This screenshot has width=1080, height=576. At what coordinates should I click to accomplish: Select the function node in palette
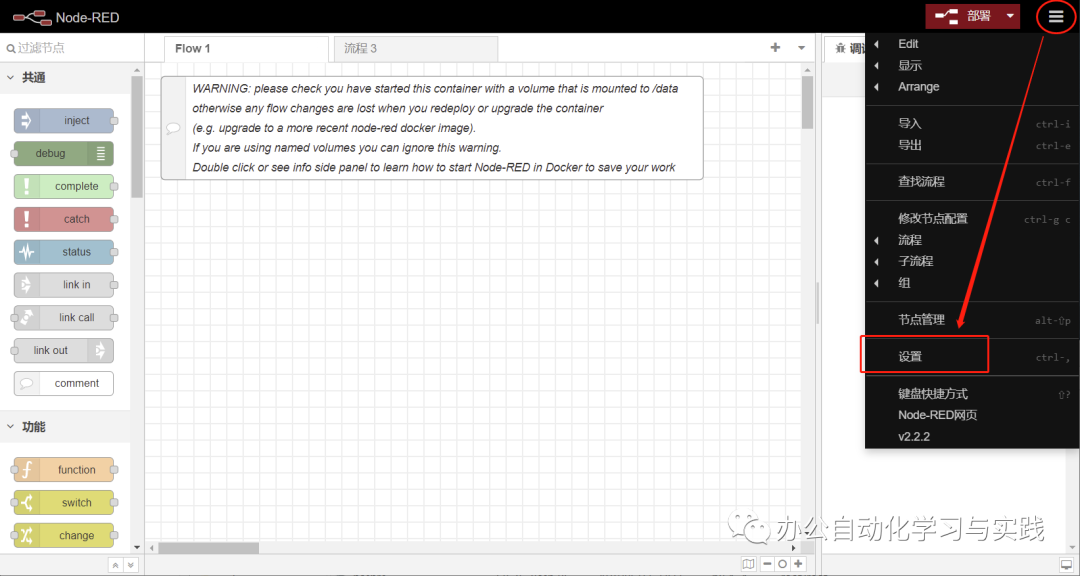64,470
